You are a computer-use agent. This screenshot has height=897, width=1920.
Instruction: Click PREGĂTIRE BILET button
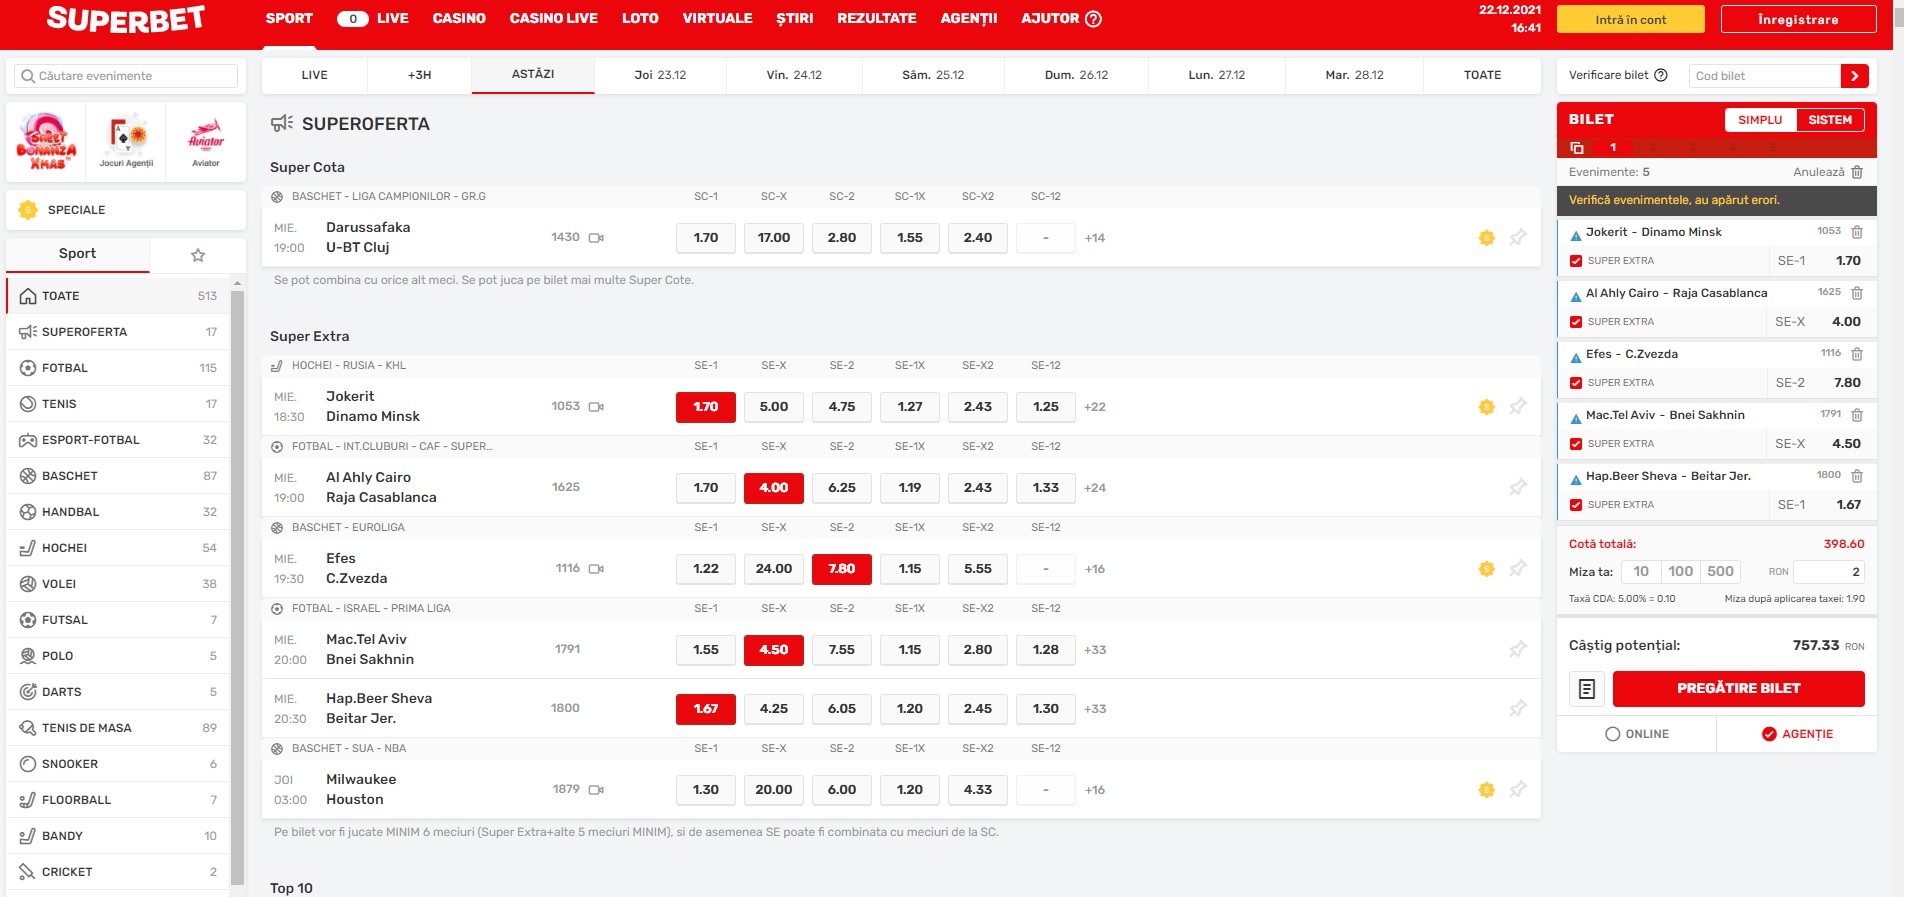pyautogui.click(x=1738, y=689)
